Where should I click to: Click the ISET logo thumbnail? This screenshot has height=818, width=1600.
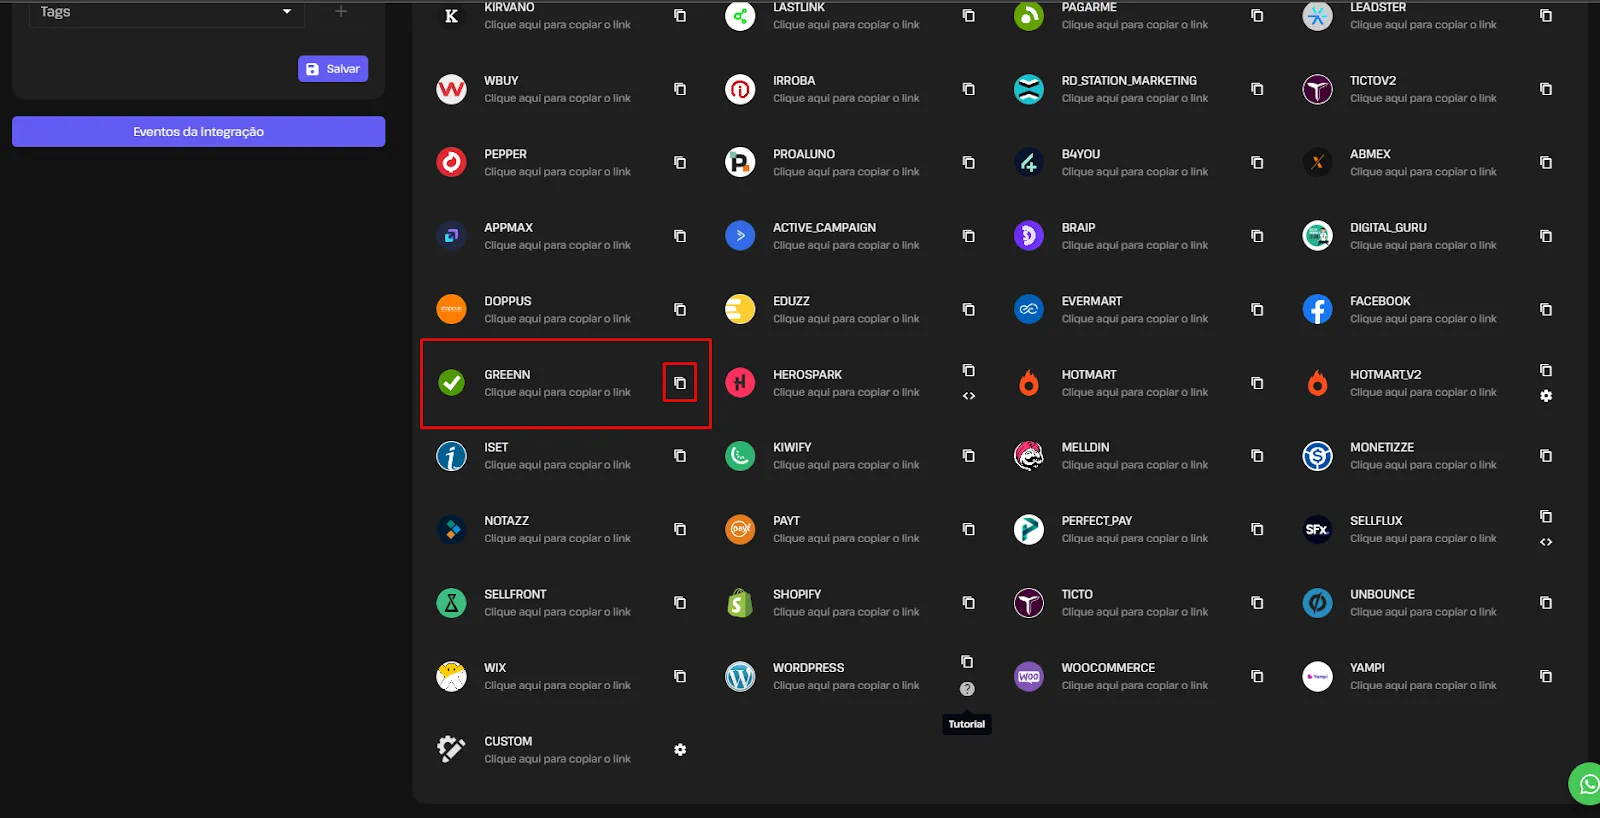(452, 456)
